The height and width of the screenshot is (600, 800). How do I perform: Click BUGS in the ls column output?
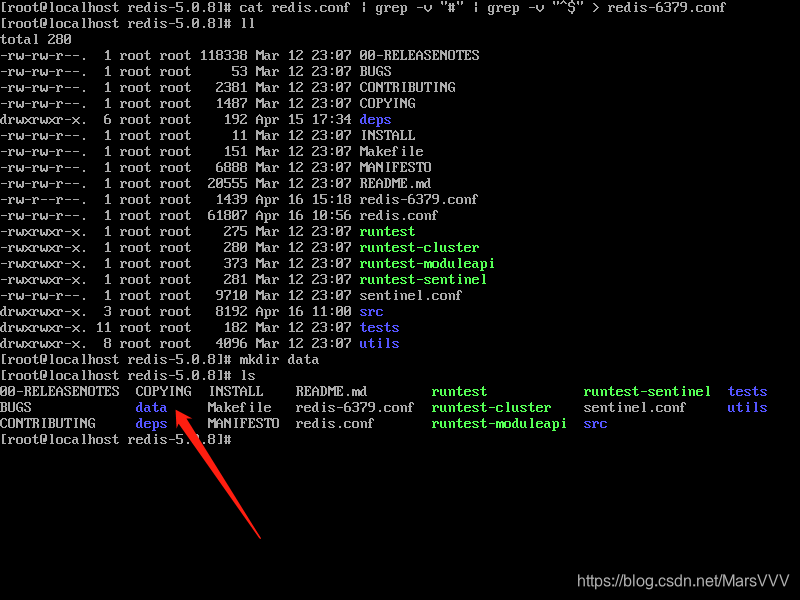tap(16, 407)
